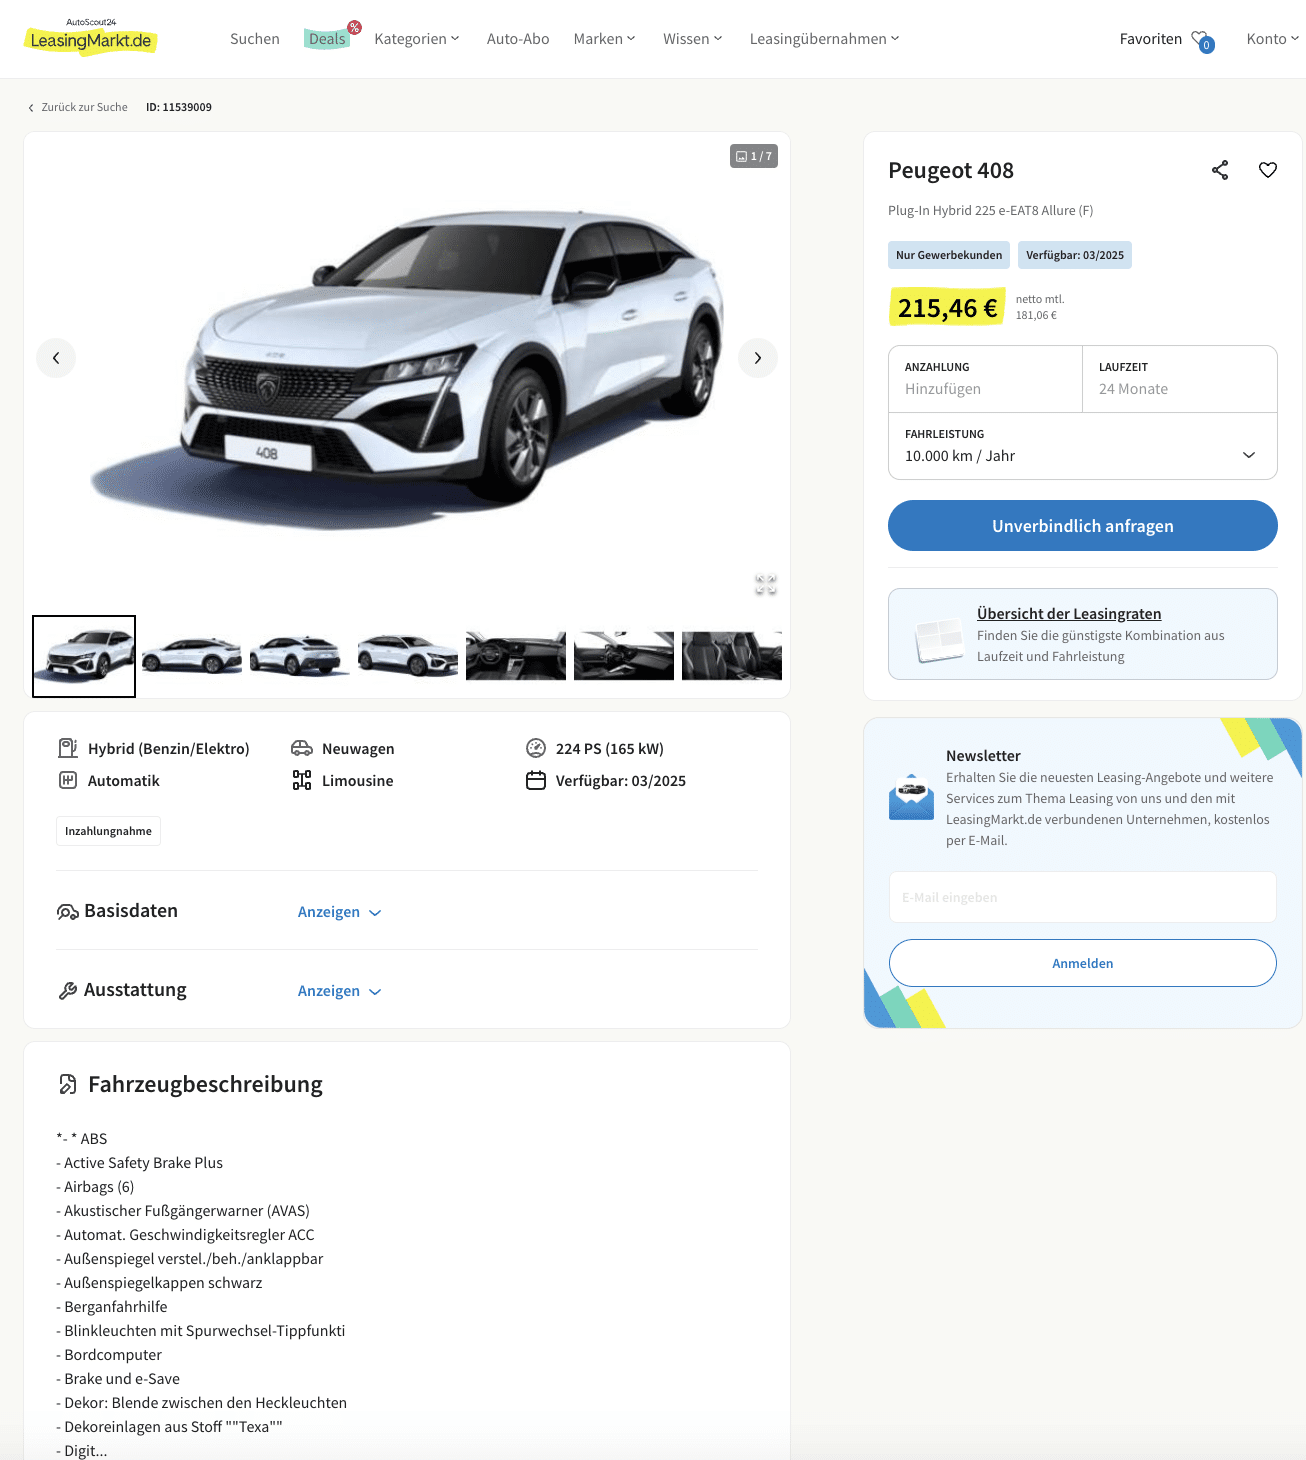This screenshot has width=1306, height=1460.
Task: Open fullscreen gallery with expand icon
Action: coord(766,585)
